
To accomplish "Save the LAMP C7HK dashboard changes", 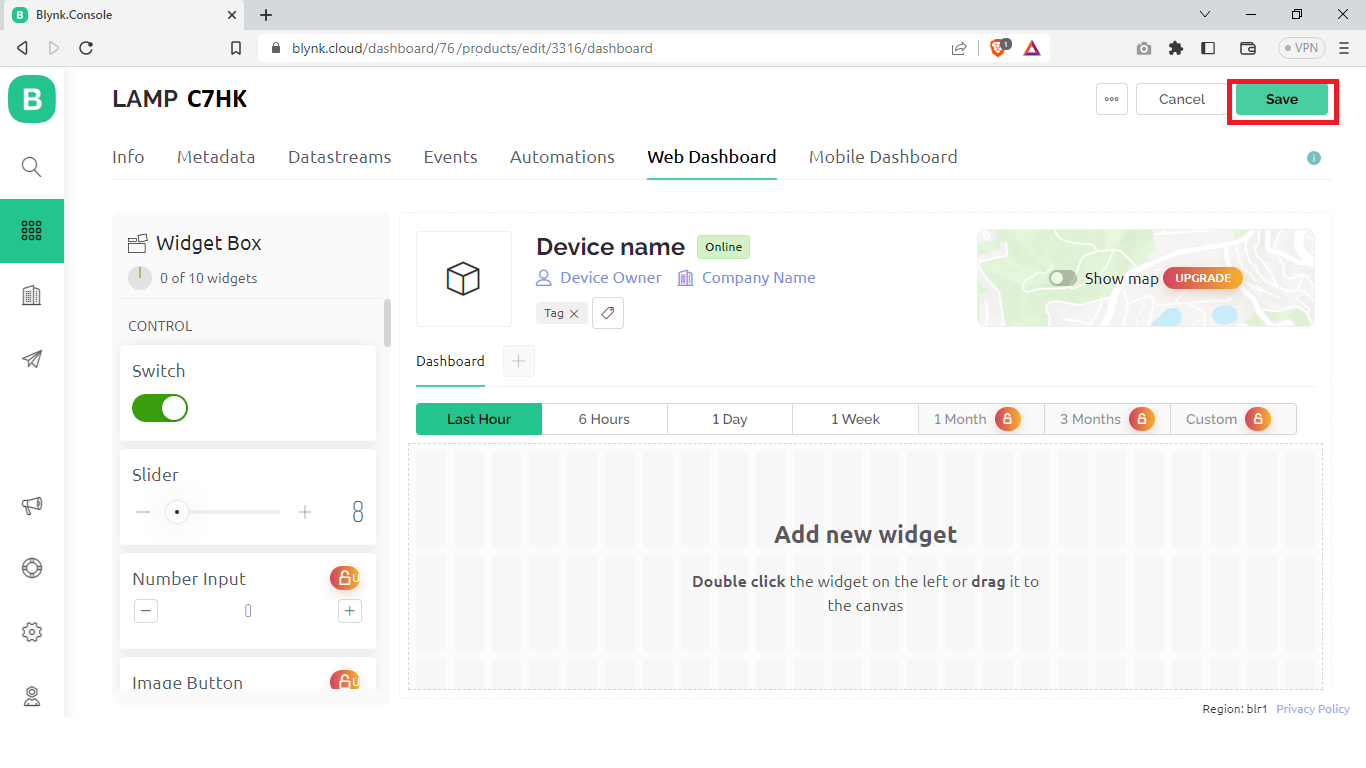I will pyautogui.click(x=1281, y=99).
